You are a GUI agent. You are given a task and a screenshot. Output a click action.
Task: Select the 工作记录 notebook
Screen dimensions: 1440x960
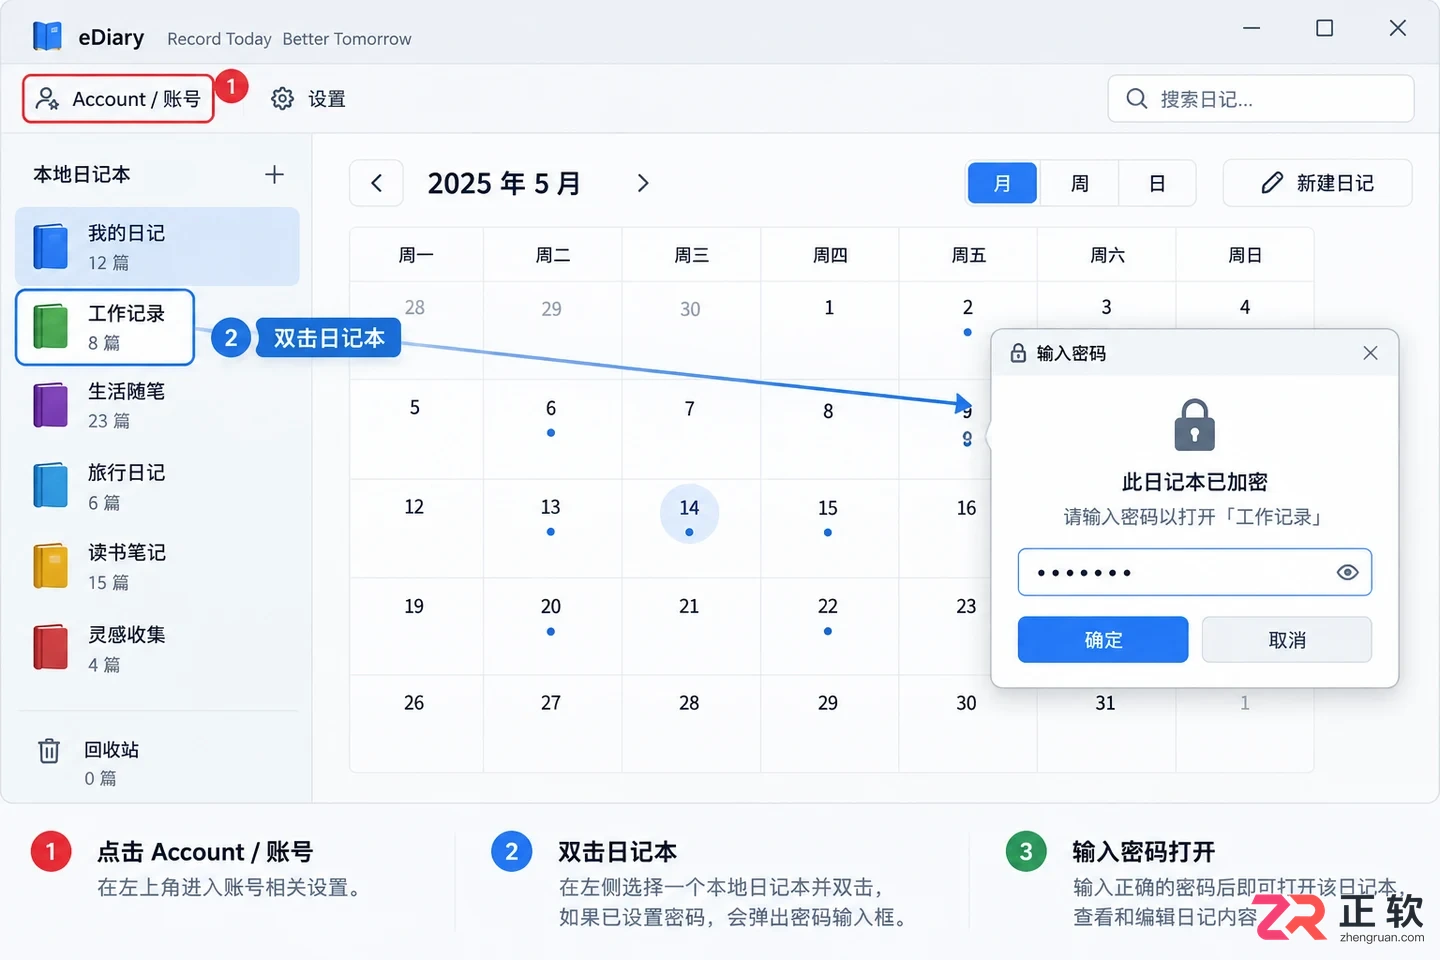click(x=105, y=327)
